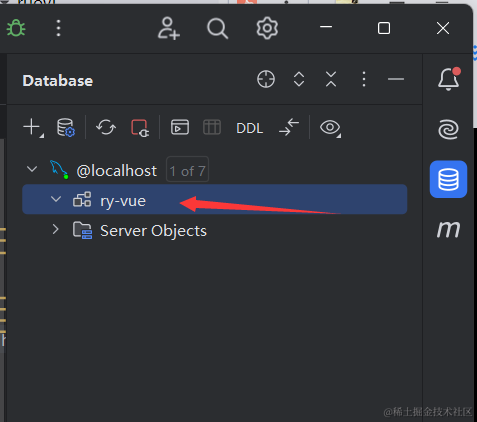
Task: Refresh the database with the sync icon
Action: 106,127
